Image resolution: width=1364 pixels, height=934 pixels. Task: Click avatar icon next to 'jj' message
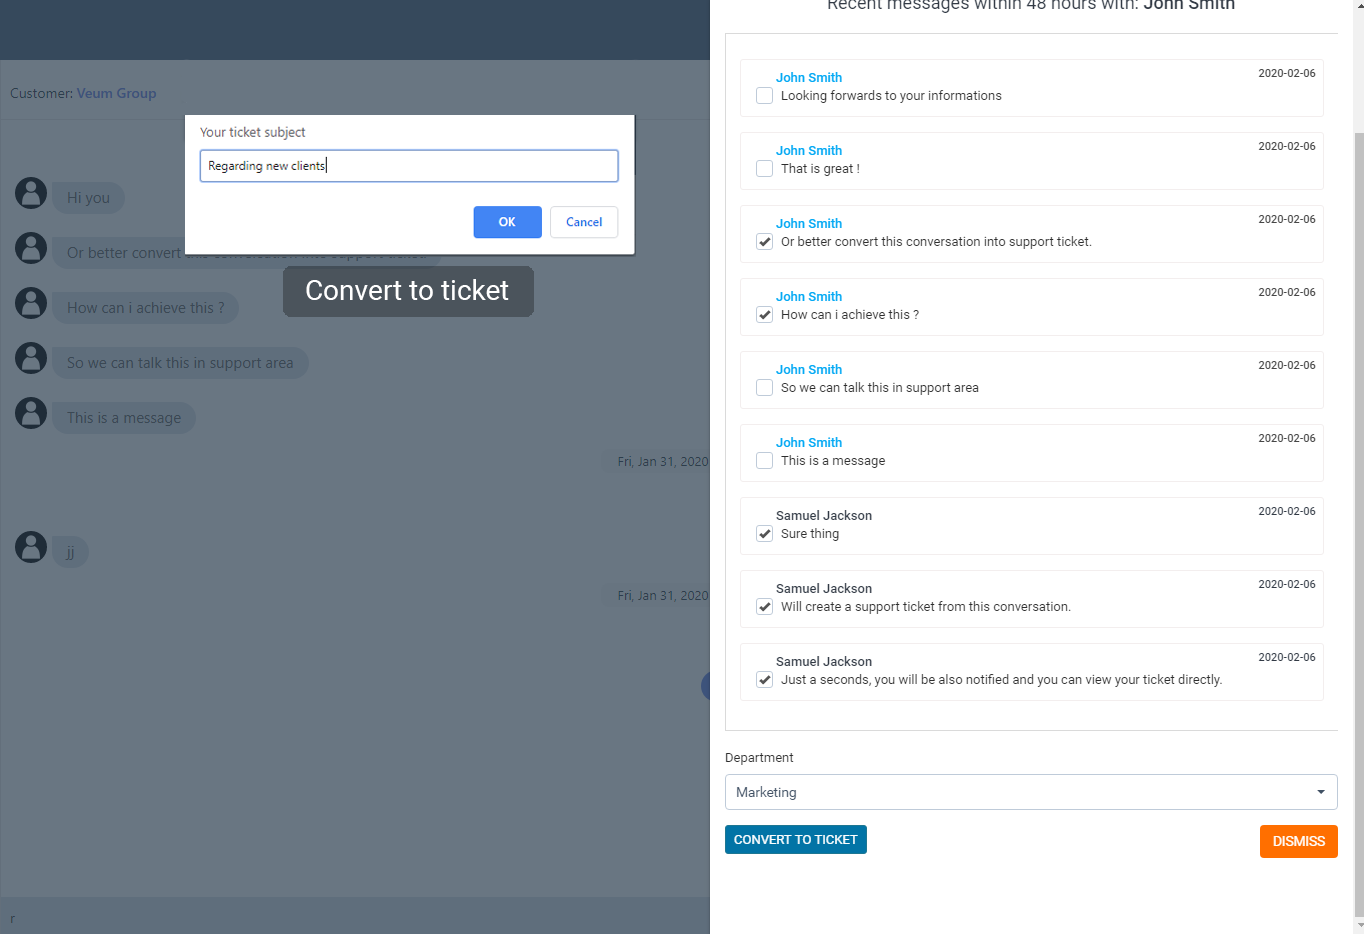click(31, 547)
